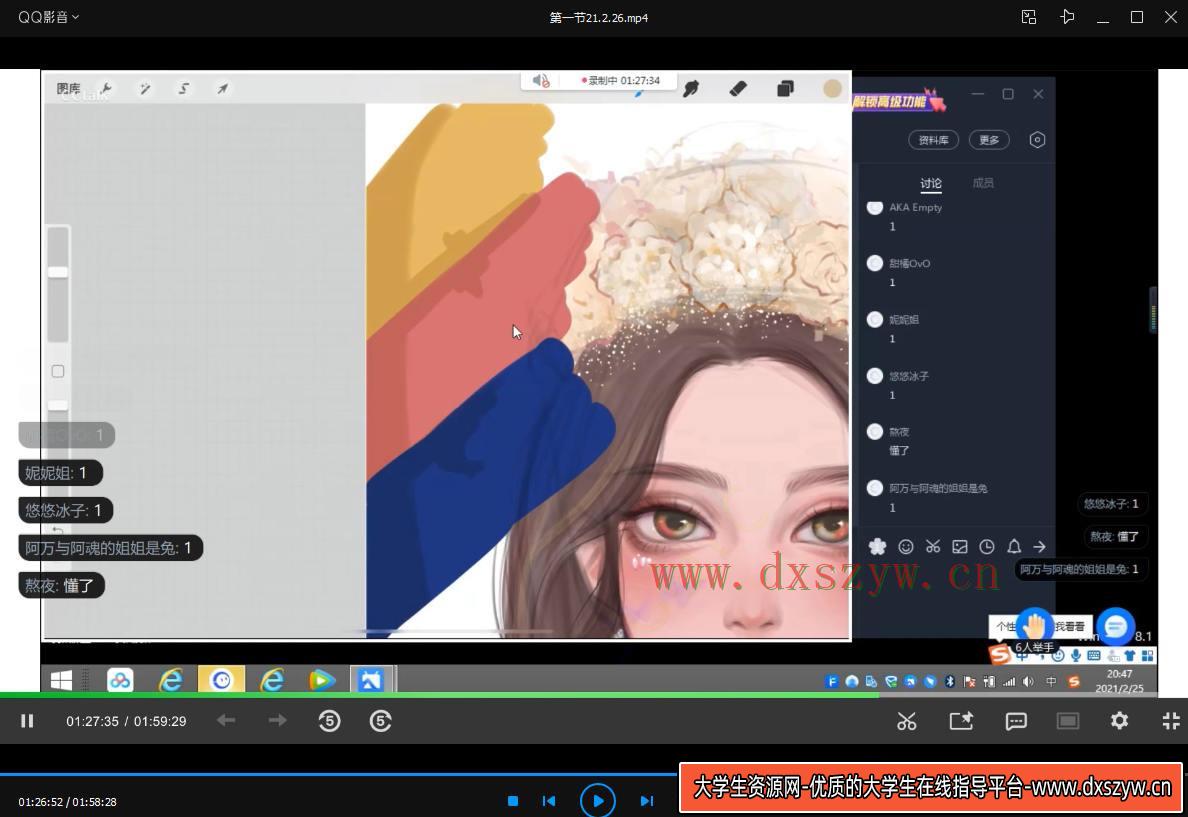This screenshot has height=817, width=1188.
Task: Switch to the 讨论 tab
Action: click(931, 183)
